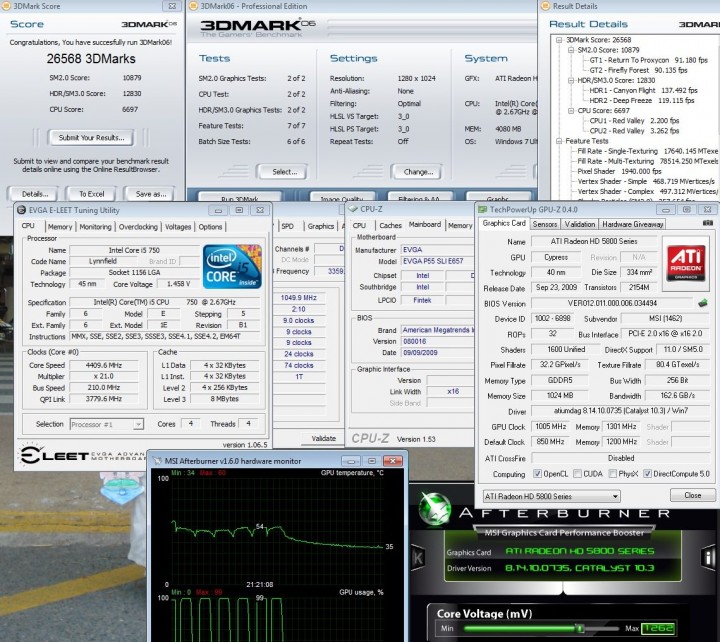Viewport: 720px width, 642px height.
Task: Open the Mainboard tab in CPU-Z
Action: (x=425, y=225)
